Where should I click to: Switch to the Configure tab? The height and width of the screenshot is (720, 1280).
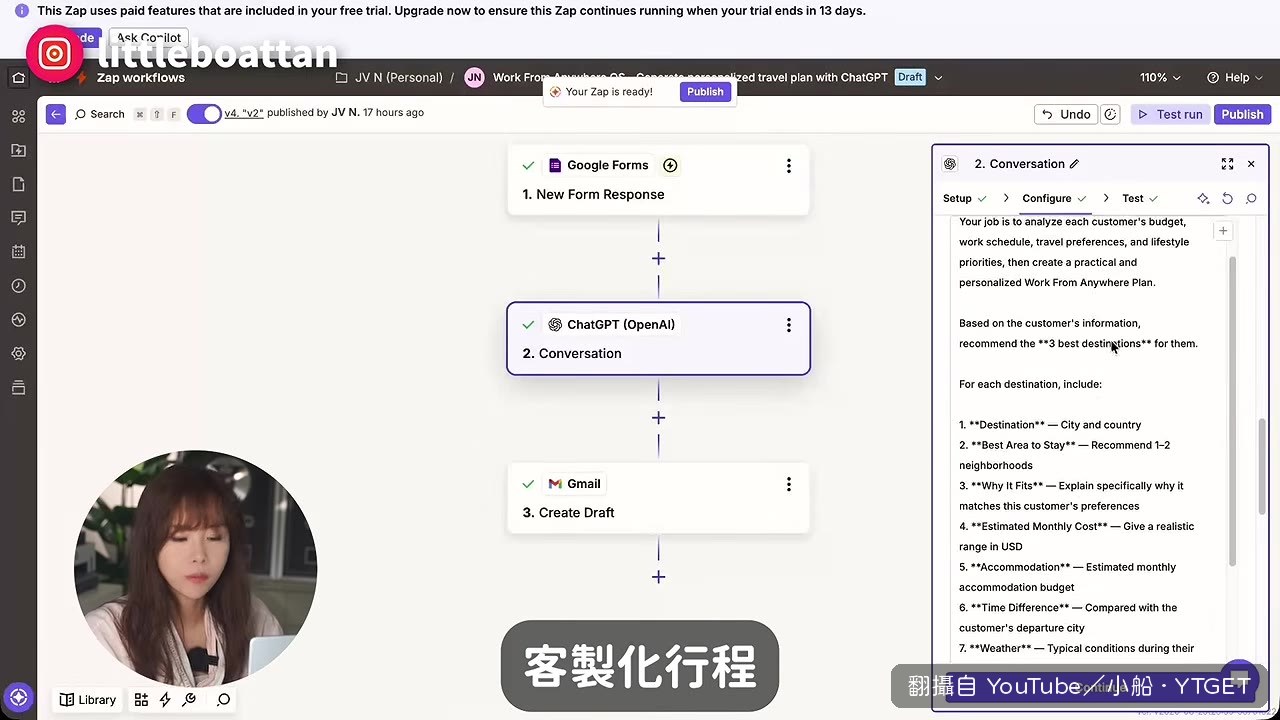(x=1054, y=198)
